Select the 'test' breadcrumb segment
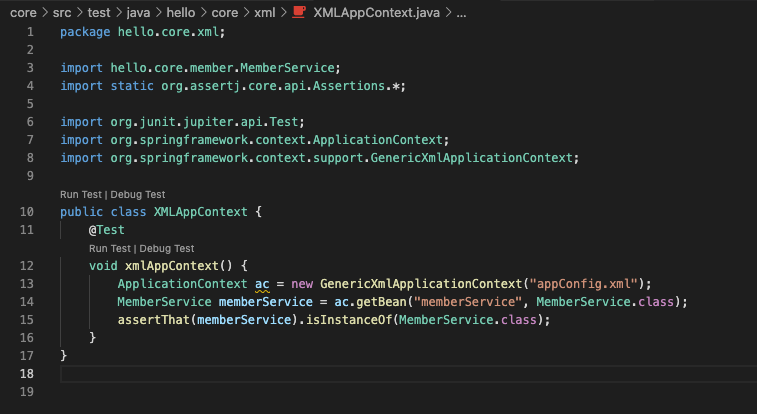 [99, 13]
